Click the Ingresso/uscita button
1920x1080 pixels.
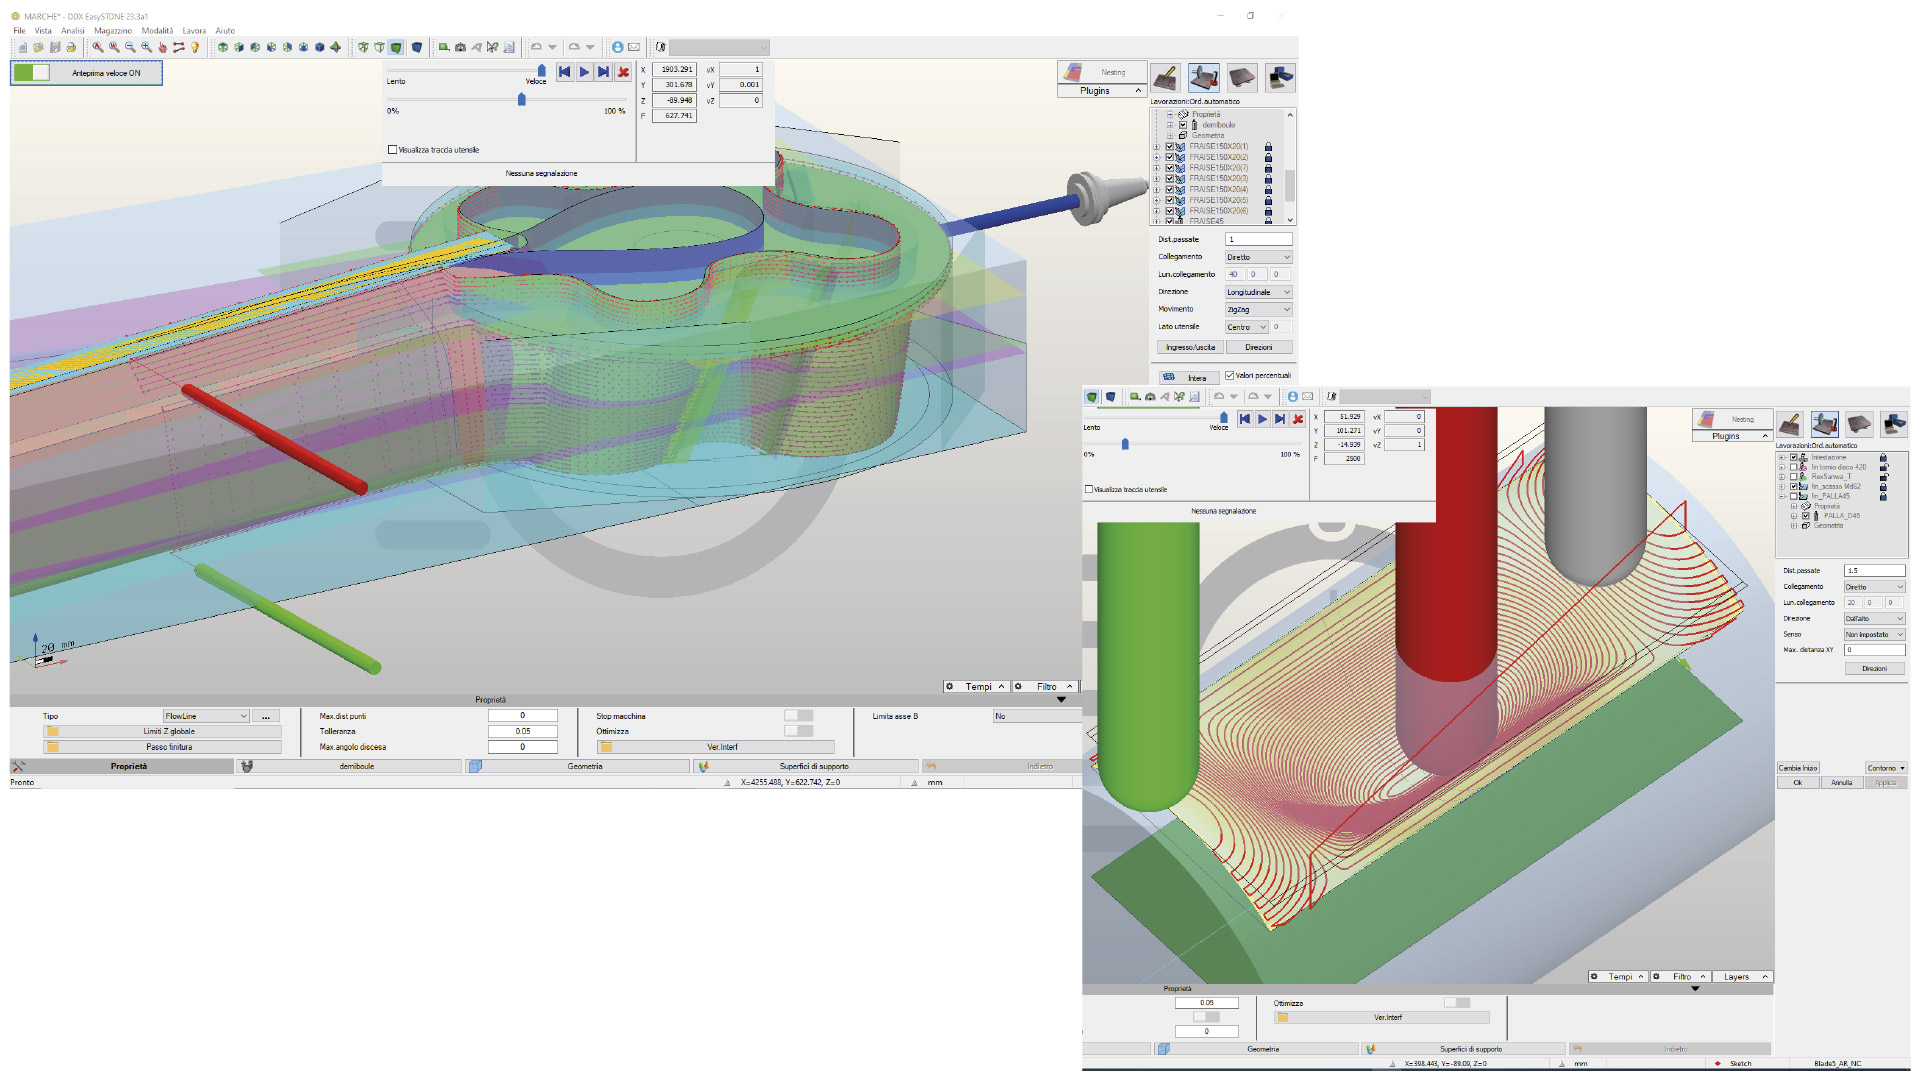[1190, 348]
